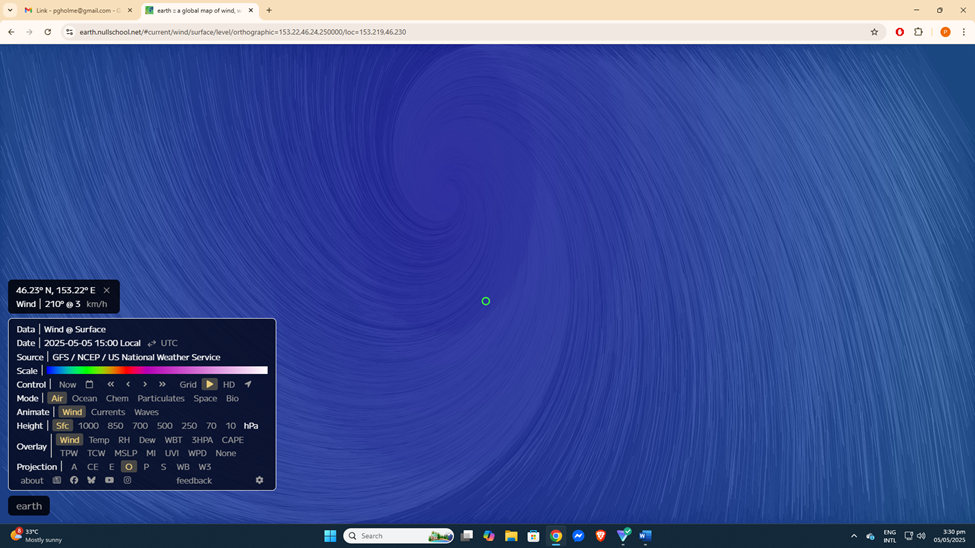Choose the CAPE overlay

(233, 440)
